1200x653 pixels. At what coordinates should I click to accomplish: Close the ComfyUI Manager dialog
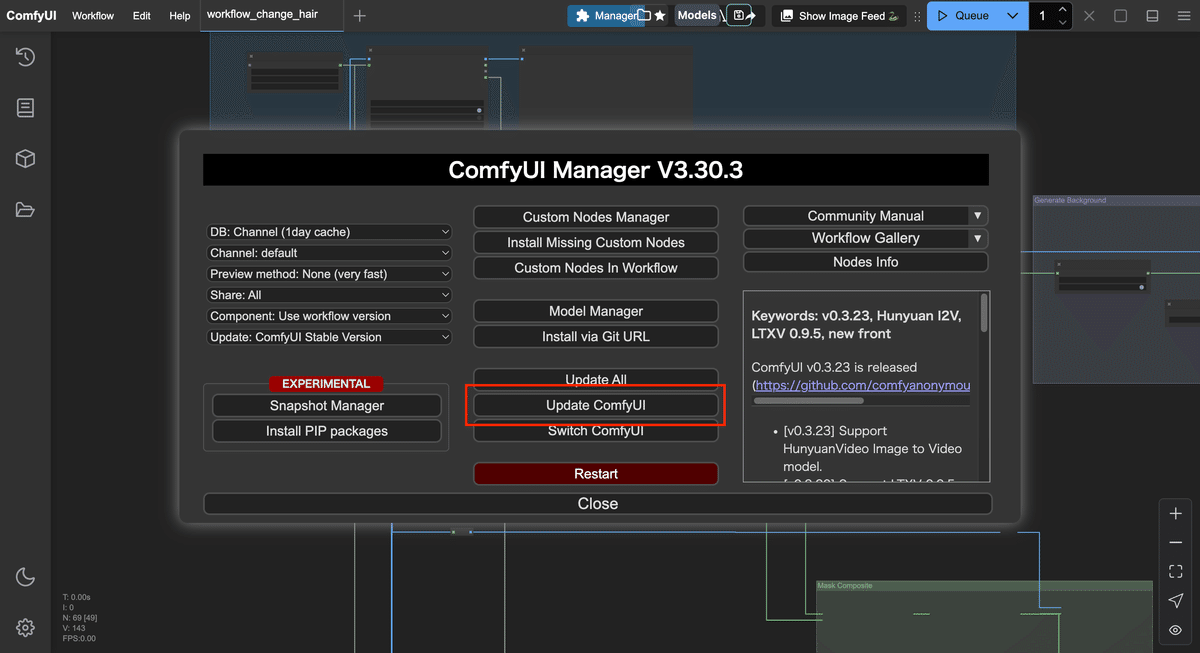pyautogui.click(x=598, y=504)
